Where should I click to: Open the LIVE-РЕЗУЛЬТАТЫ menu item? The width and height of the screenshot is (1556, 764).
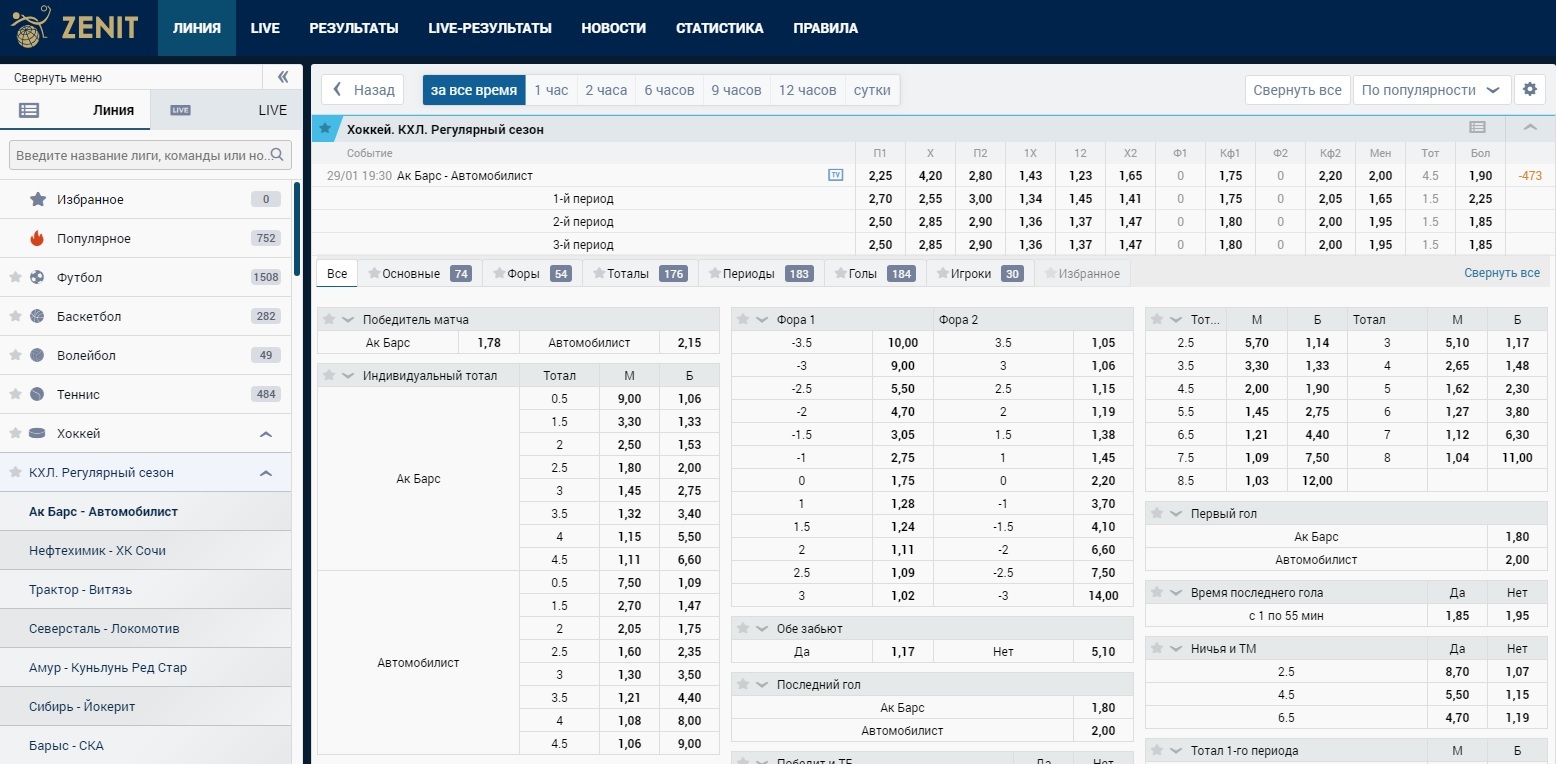489,28
